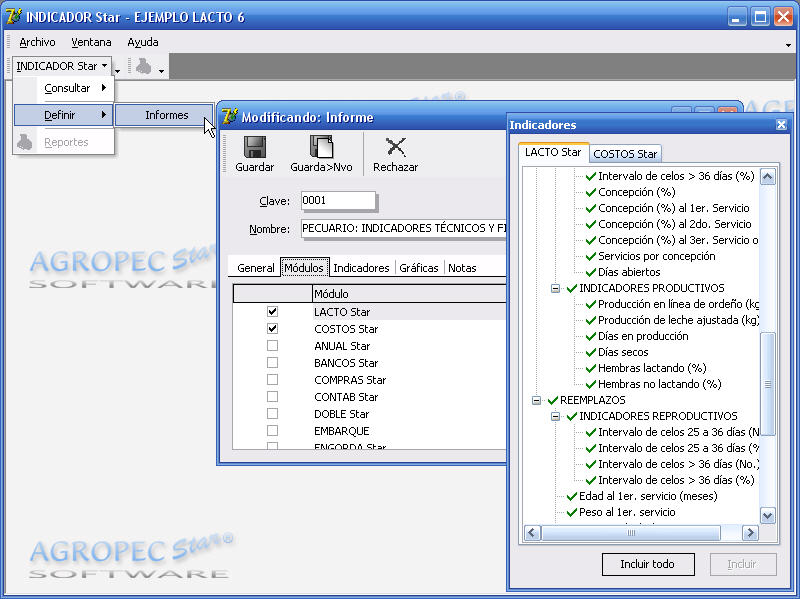Select Informes in the submenu

point(164,115)
